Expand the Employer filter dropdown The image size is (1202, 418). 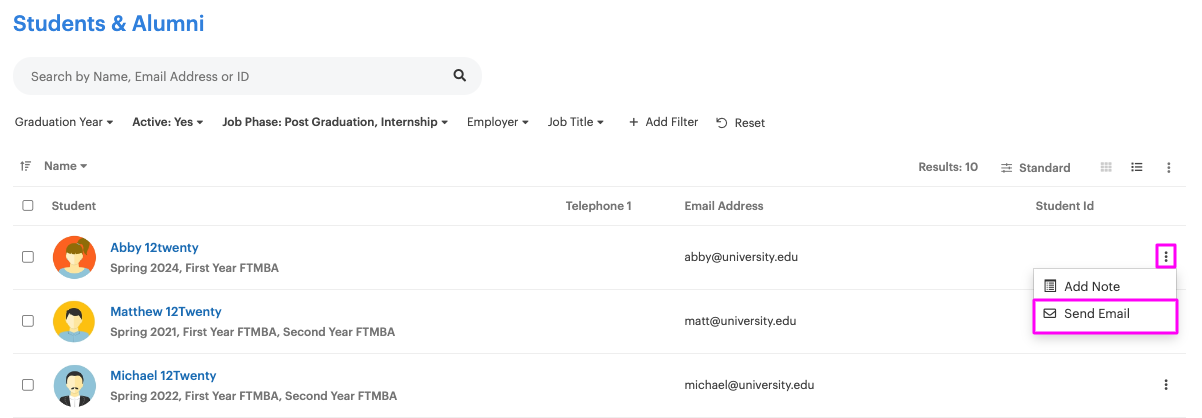(x=497, y=122)
